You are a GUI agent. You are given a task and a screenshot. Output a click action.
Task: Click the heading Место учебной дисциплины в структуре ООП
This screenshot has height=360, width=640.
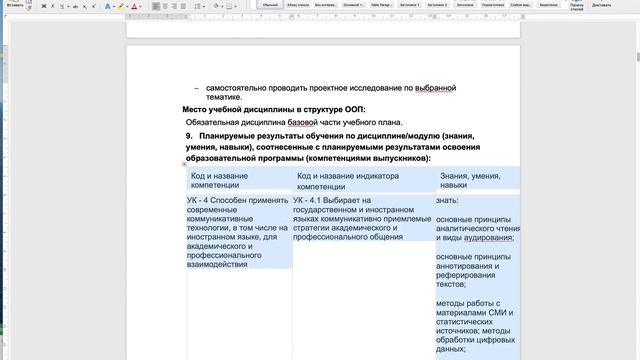(x=274, y=109)
